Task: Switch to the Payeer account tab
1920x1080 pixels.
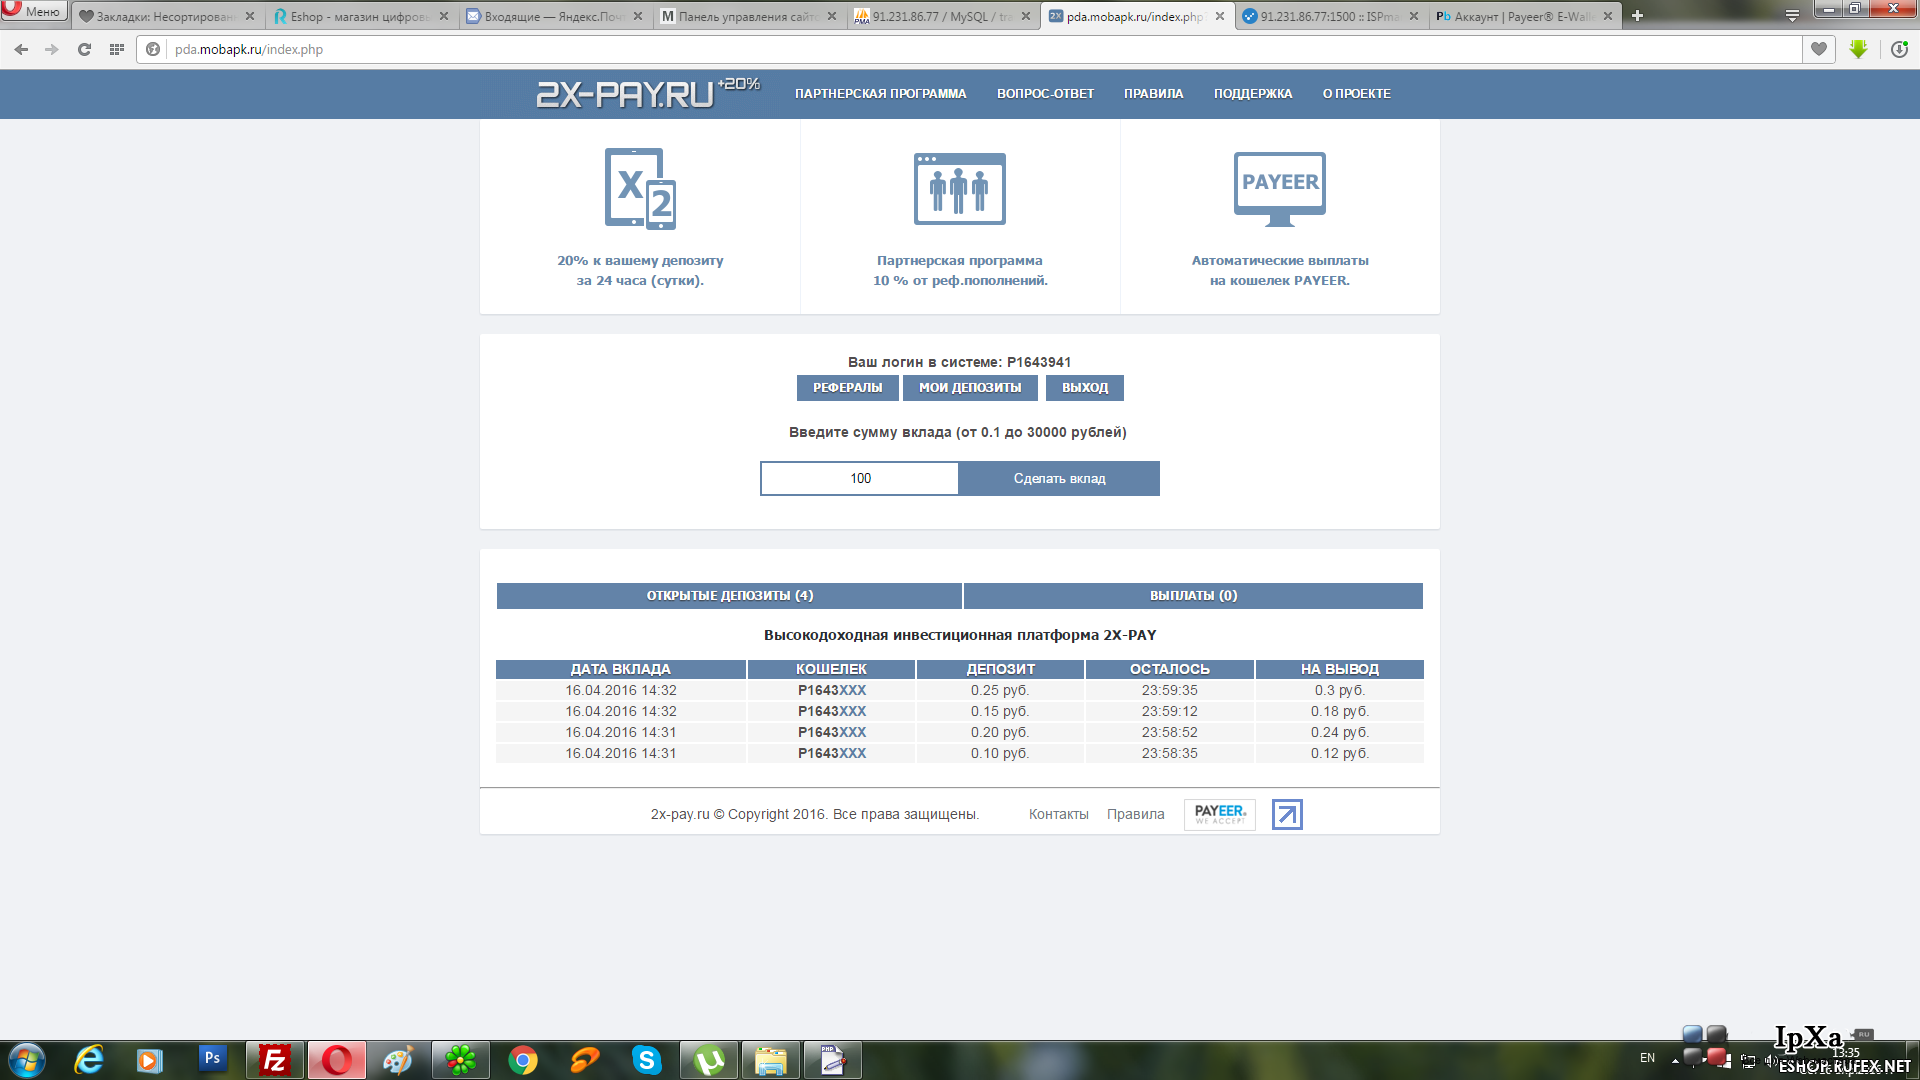Action: pos(1525,16)
